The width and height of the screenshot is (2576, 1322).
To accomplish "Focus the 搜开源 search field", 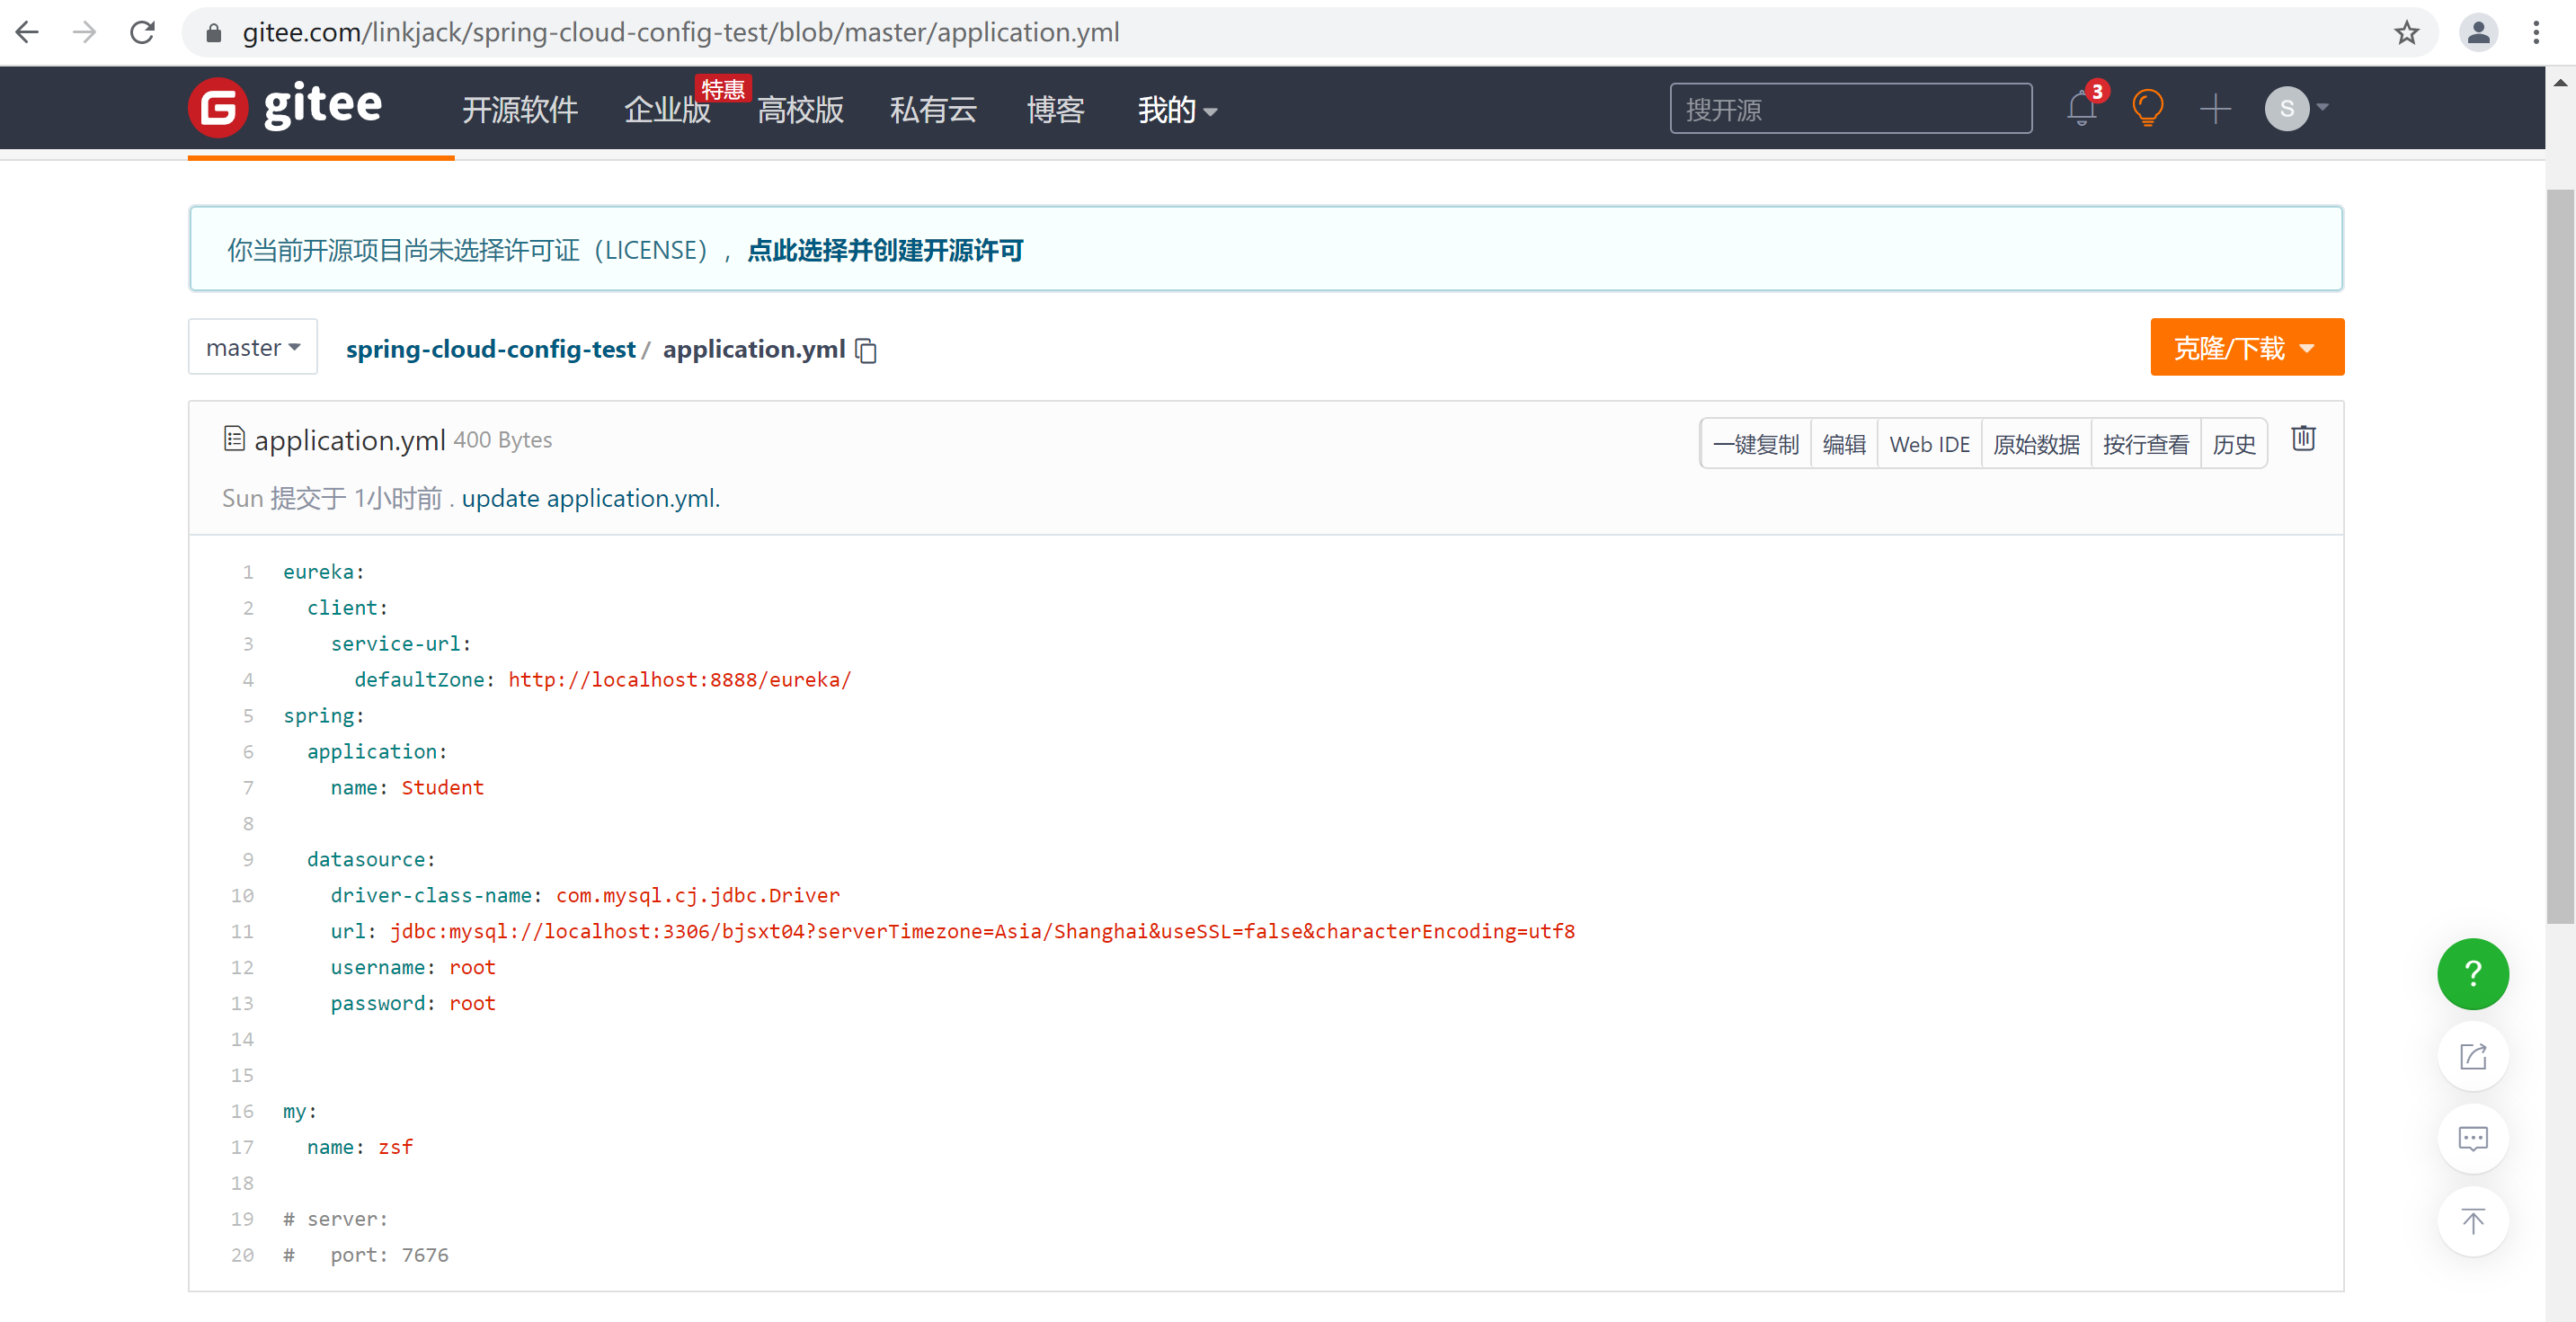I will [1850, 108].
